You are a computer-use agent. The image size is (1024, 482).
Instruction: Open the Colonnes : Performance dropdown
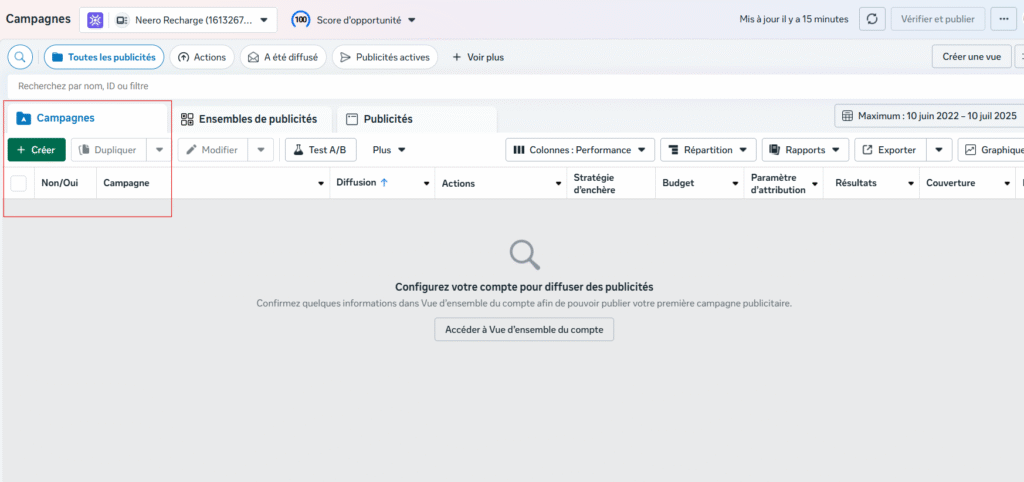(x=580, y=150)
